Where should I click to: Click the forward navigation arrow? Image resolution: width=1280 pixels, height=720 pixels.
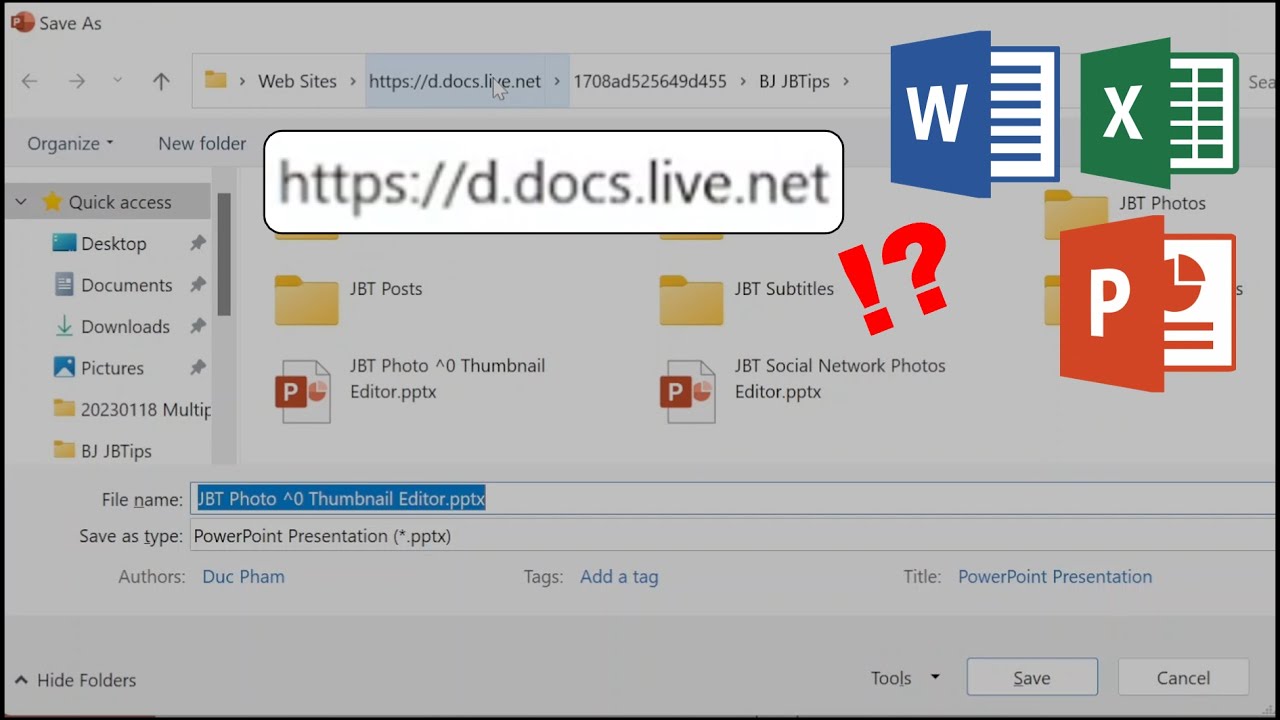[77, 82]
